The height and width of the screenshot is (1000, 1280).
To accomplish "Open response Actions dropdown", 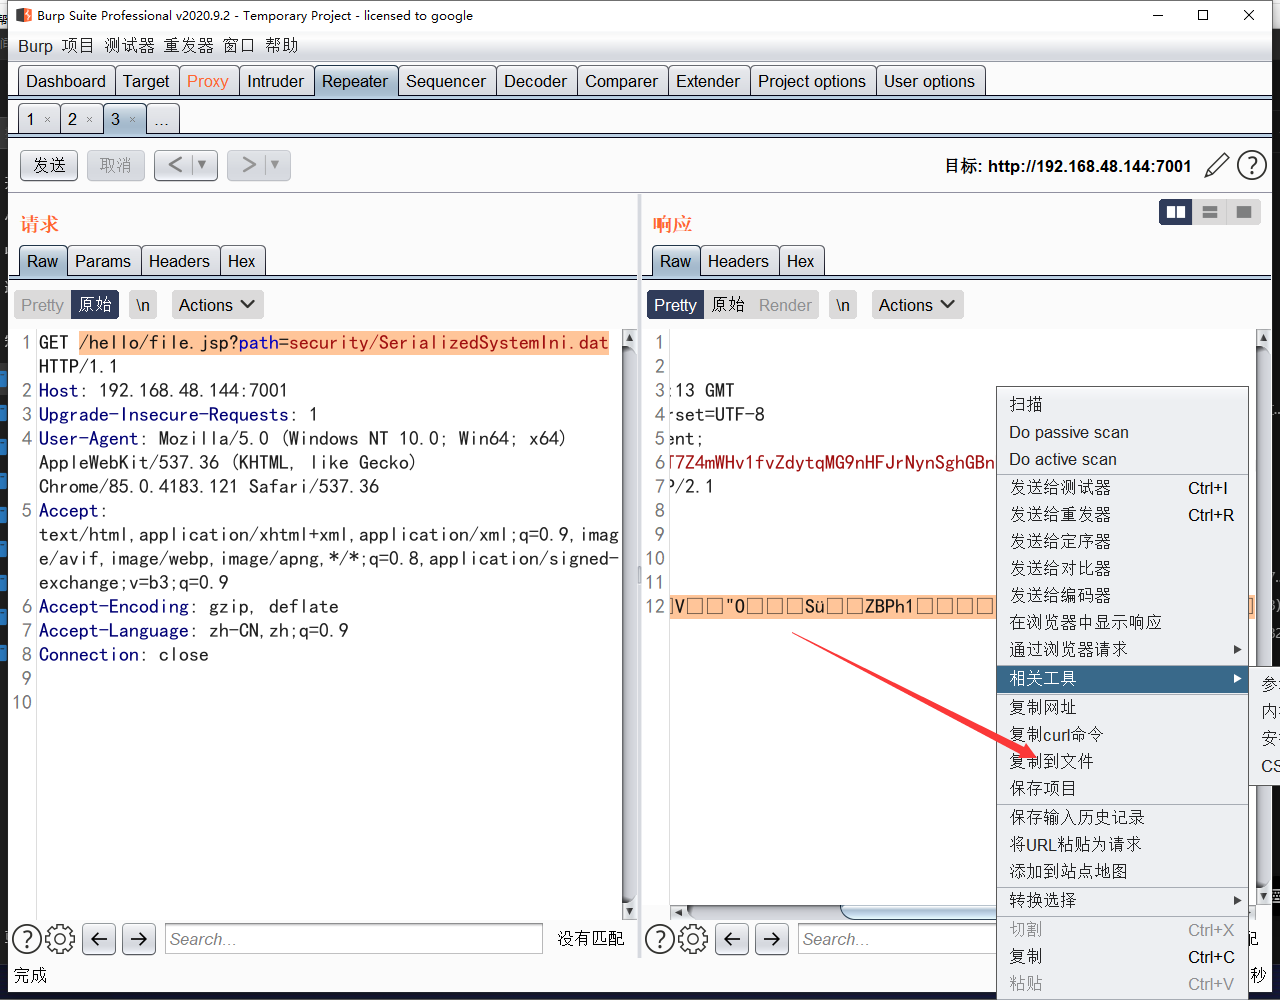I will (x=917, y=305).
